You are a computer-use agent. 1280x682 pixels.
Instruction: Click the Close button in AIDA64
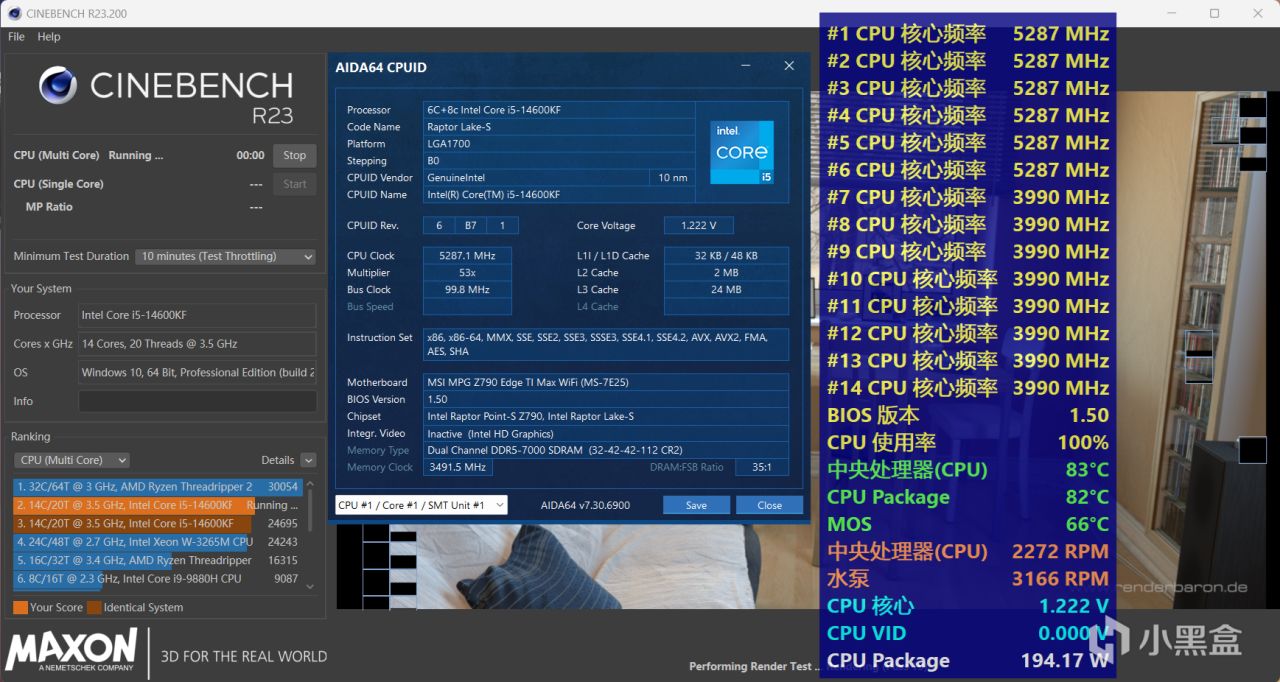click(x=769, y=505)
